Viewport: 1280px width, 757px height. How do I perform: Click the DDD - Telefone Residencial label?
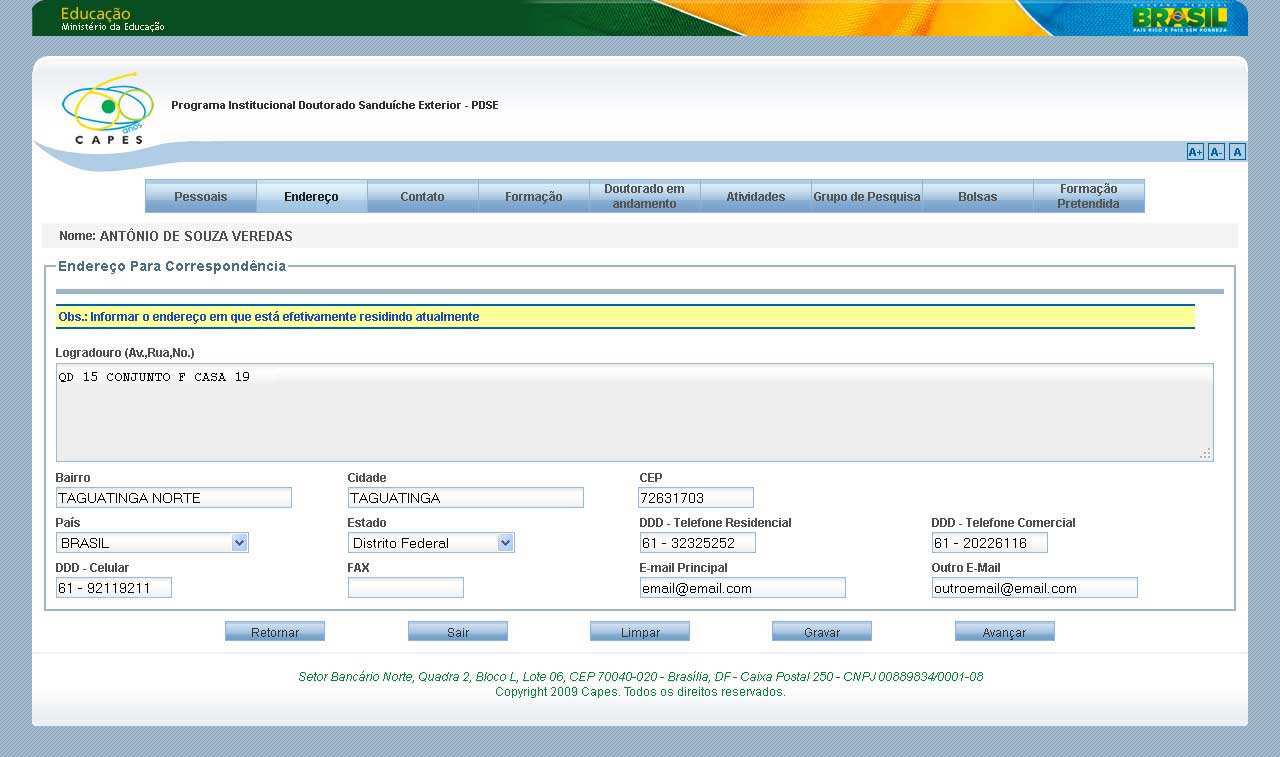tap(715, 523)
